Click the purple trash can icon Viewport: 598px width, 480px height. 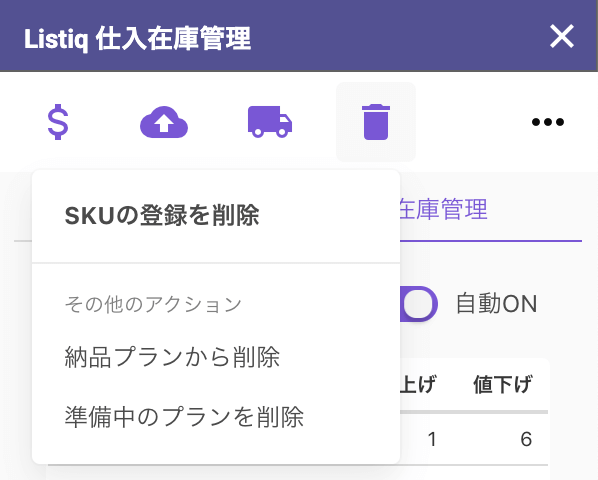pyautogui.click(x=376, y=122)
